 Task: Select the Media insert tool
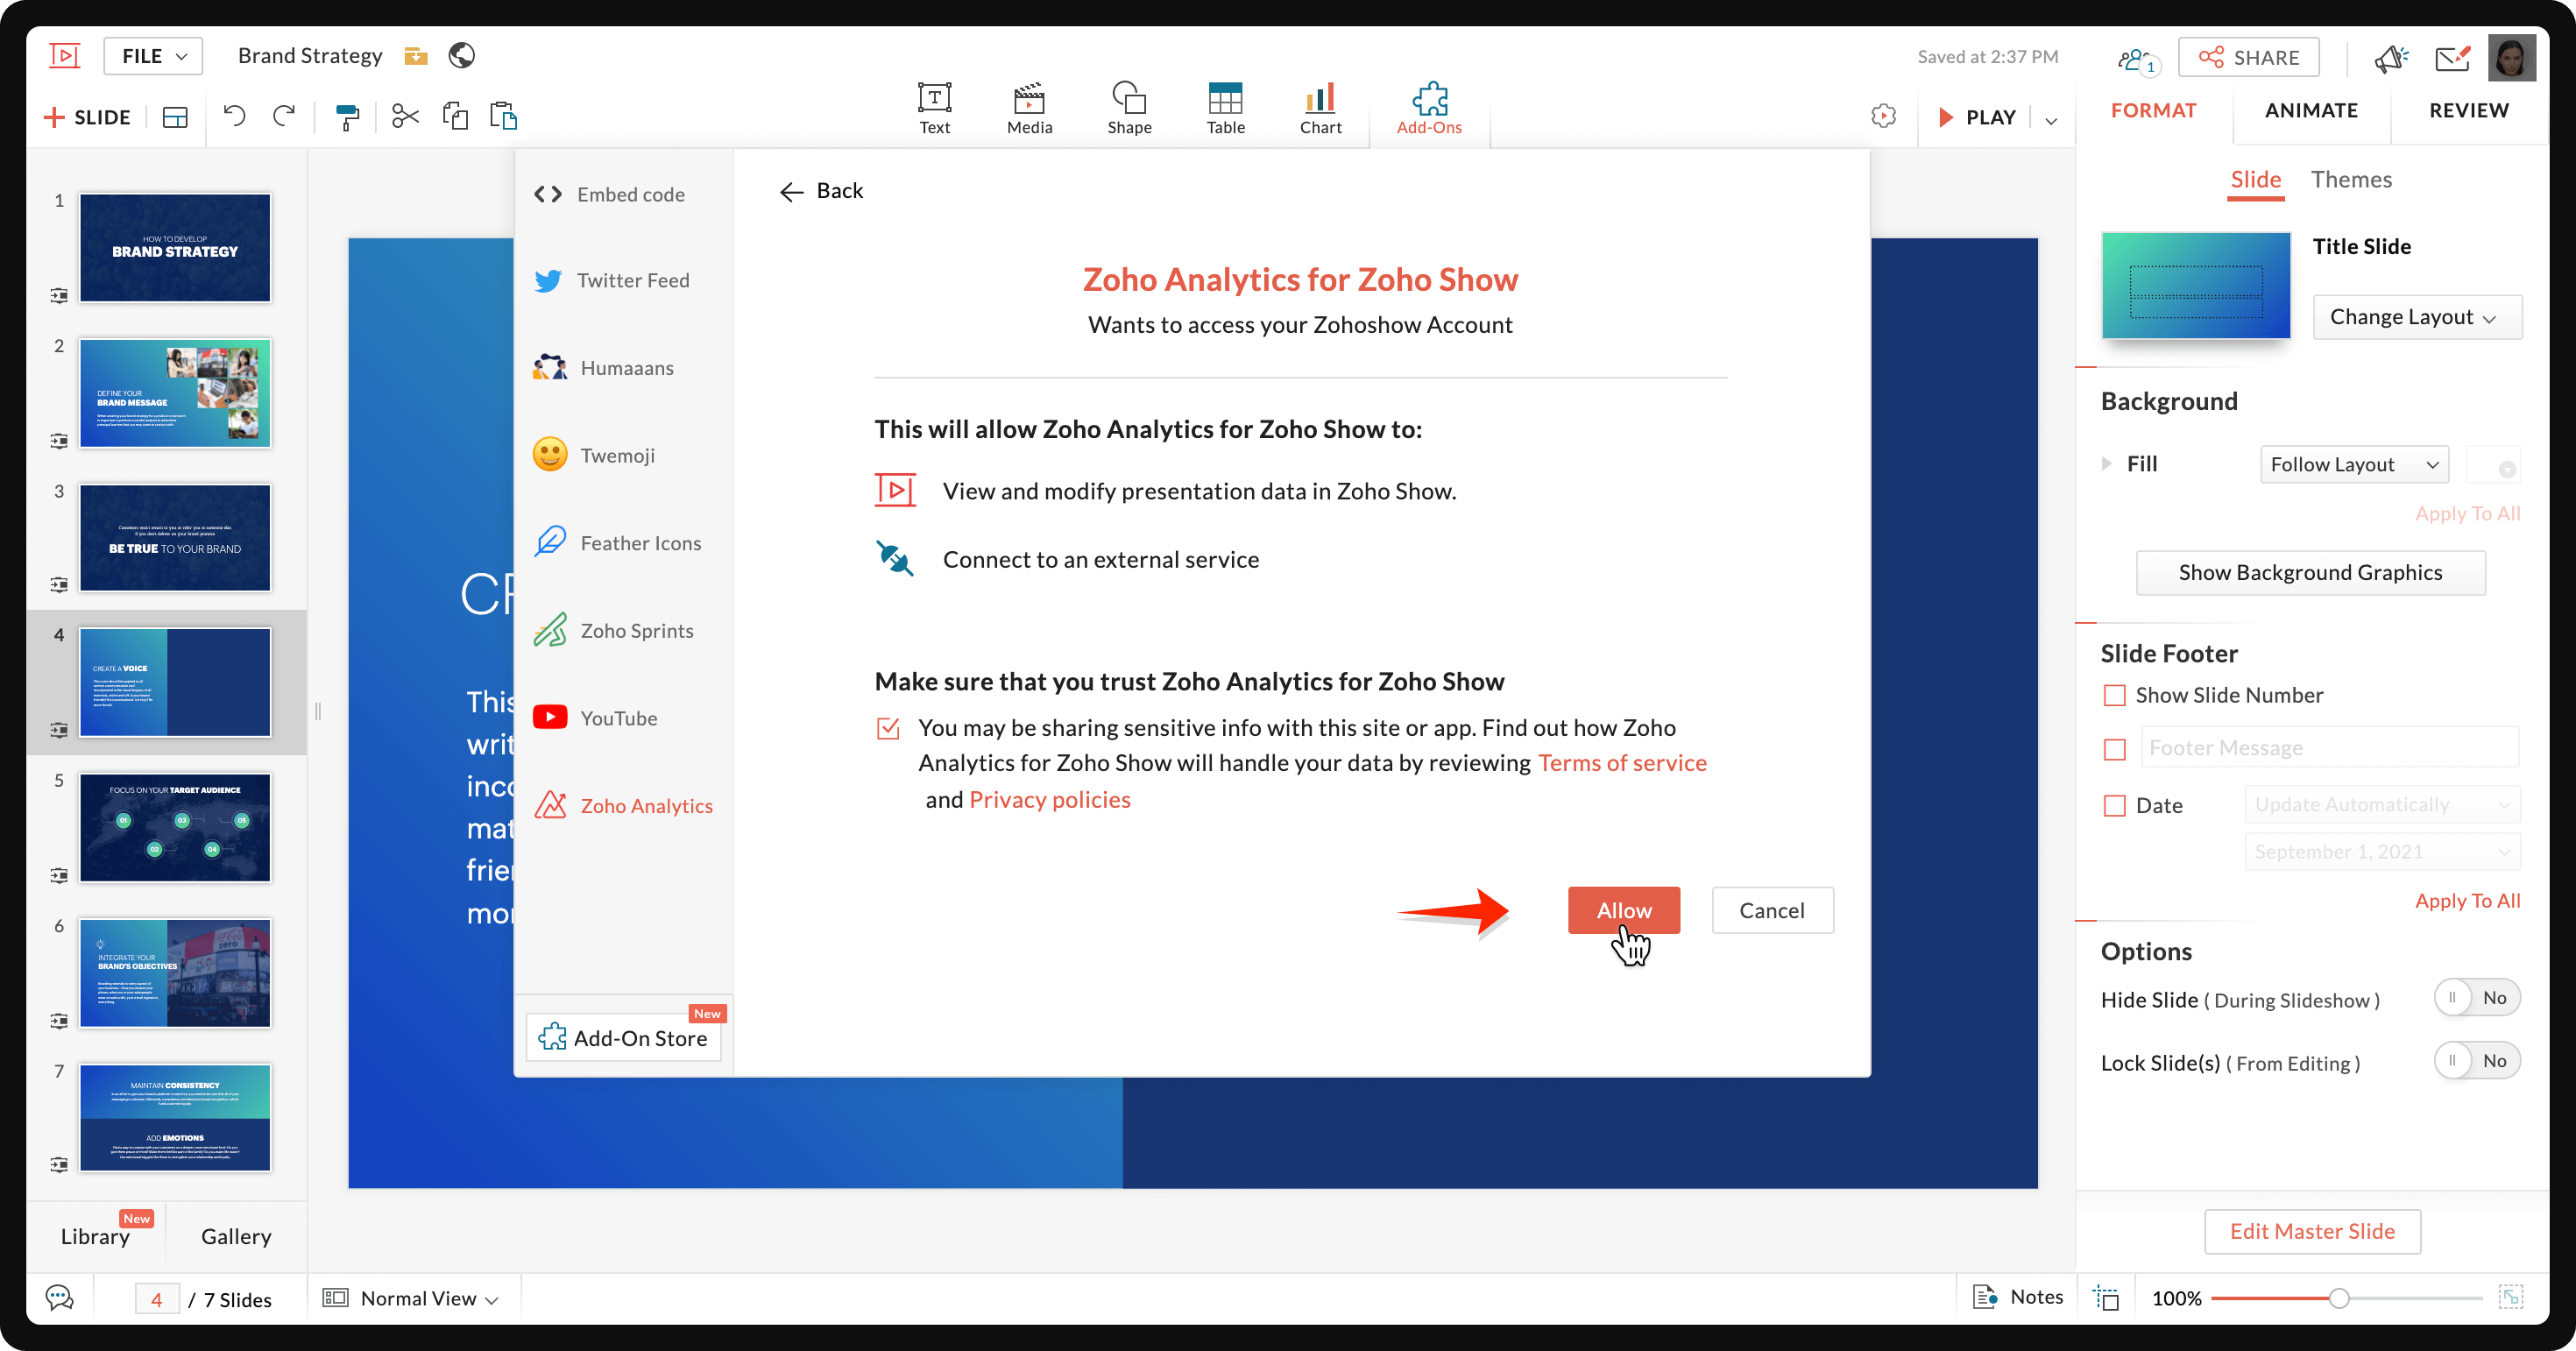click(x=1029, y=106)
